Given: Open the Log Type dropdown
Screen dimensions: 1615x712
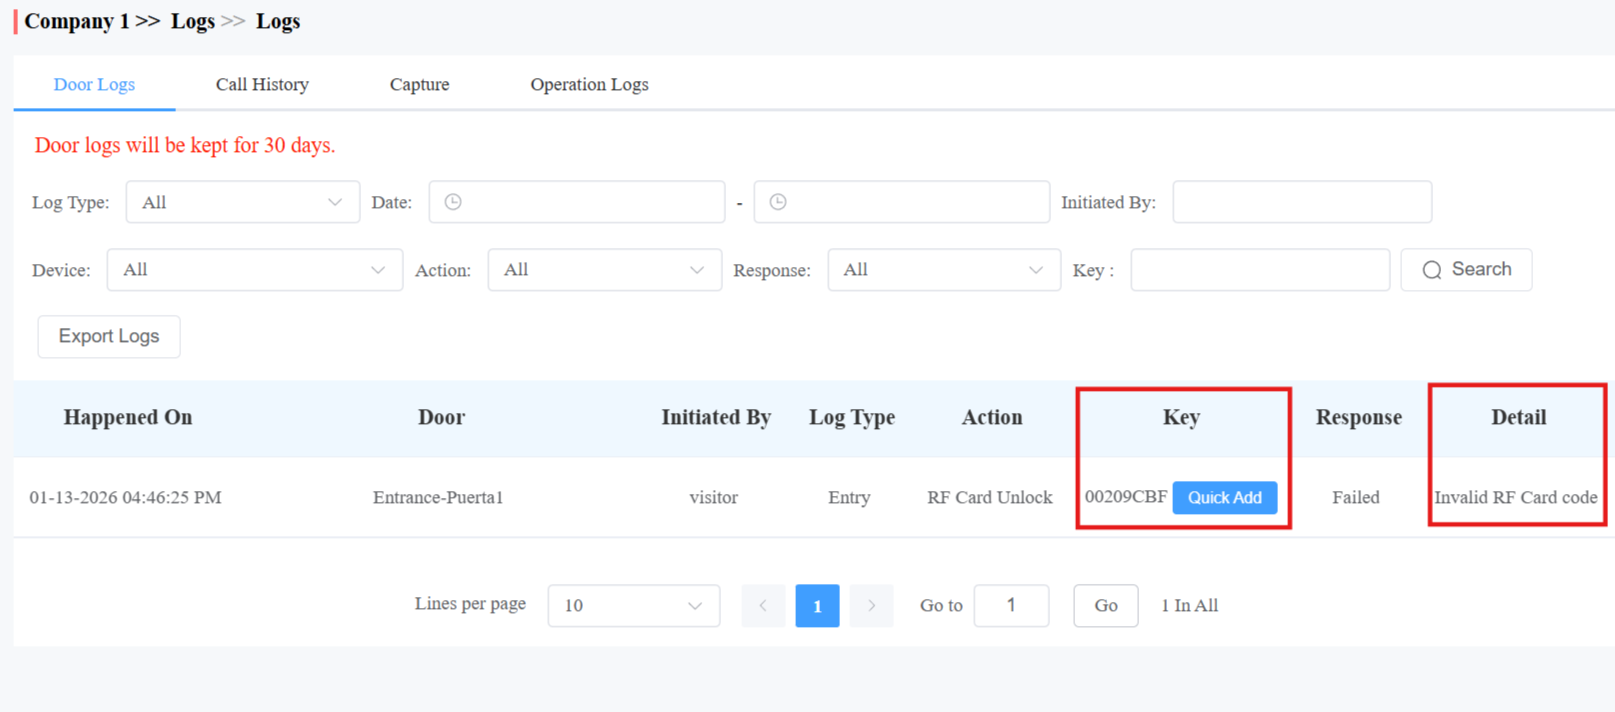Looking at the screenshot, I should tap(243, 202).
